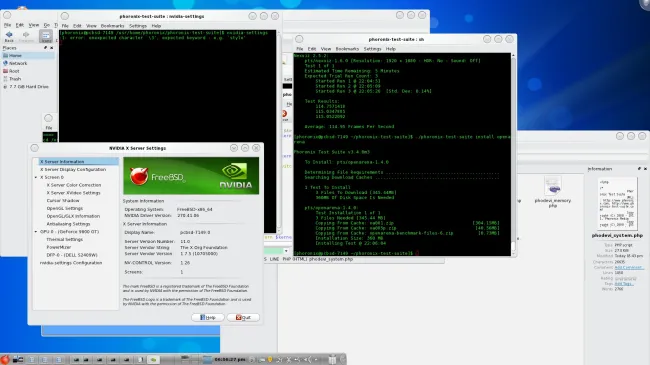Select PowerMizer item
The width and height of the screenshot is (650, 365).
pyautogui.click(x=59, y=247)
